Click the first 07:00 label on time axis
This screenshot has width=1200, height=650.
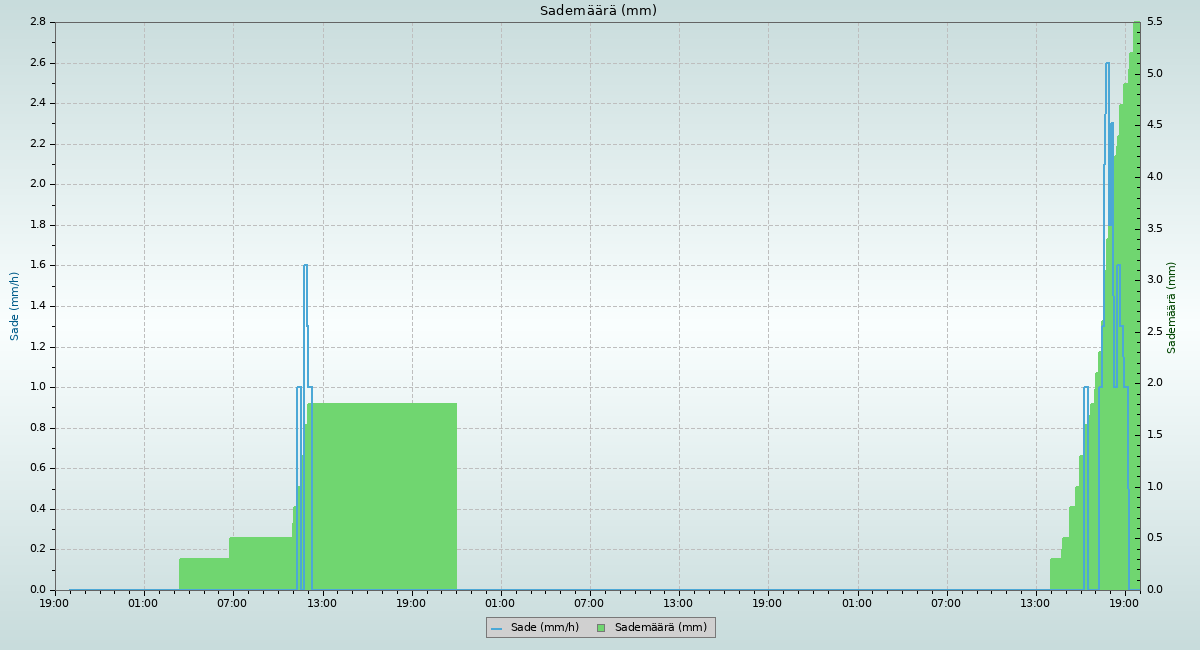(x=232, y=603)
